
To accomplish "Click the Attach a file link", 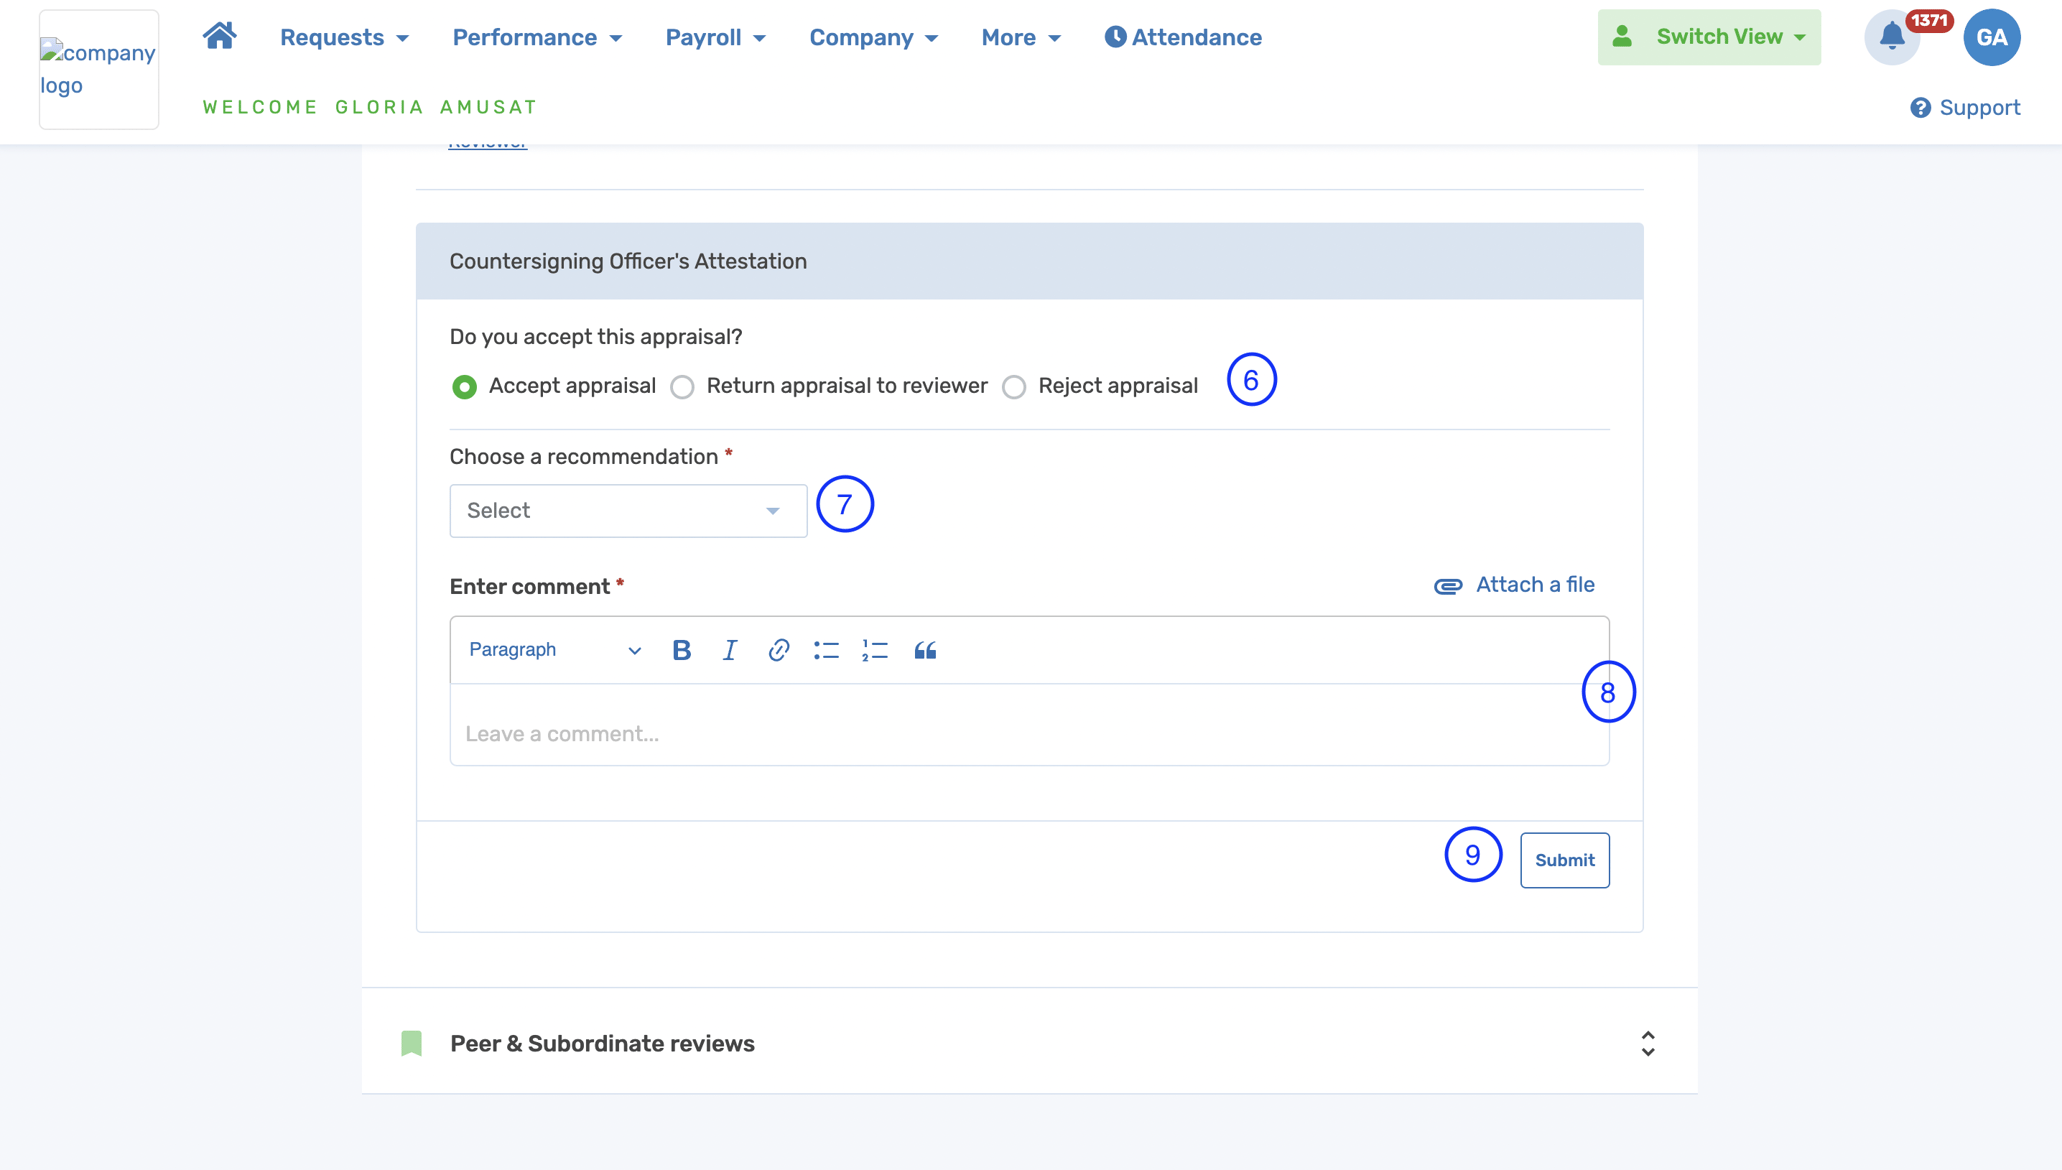I will [x=1514, y=585].
